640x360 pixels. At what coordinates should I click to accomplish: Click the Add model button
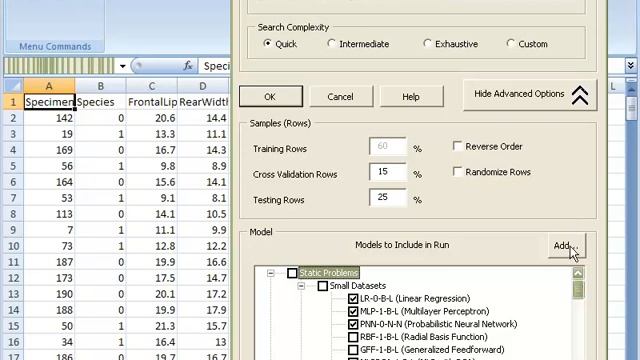(567, 246)
